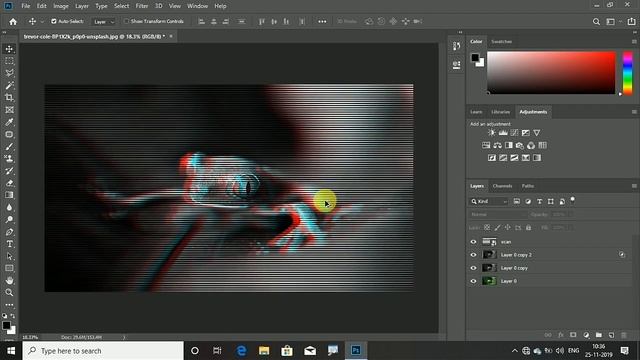Click the Home icon in options bar

pyautogui.click(x=13, y=22)
